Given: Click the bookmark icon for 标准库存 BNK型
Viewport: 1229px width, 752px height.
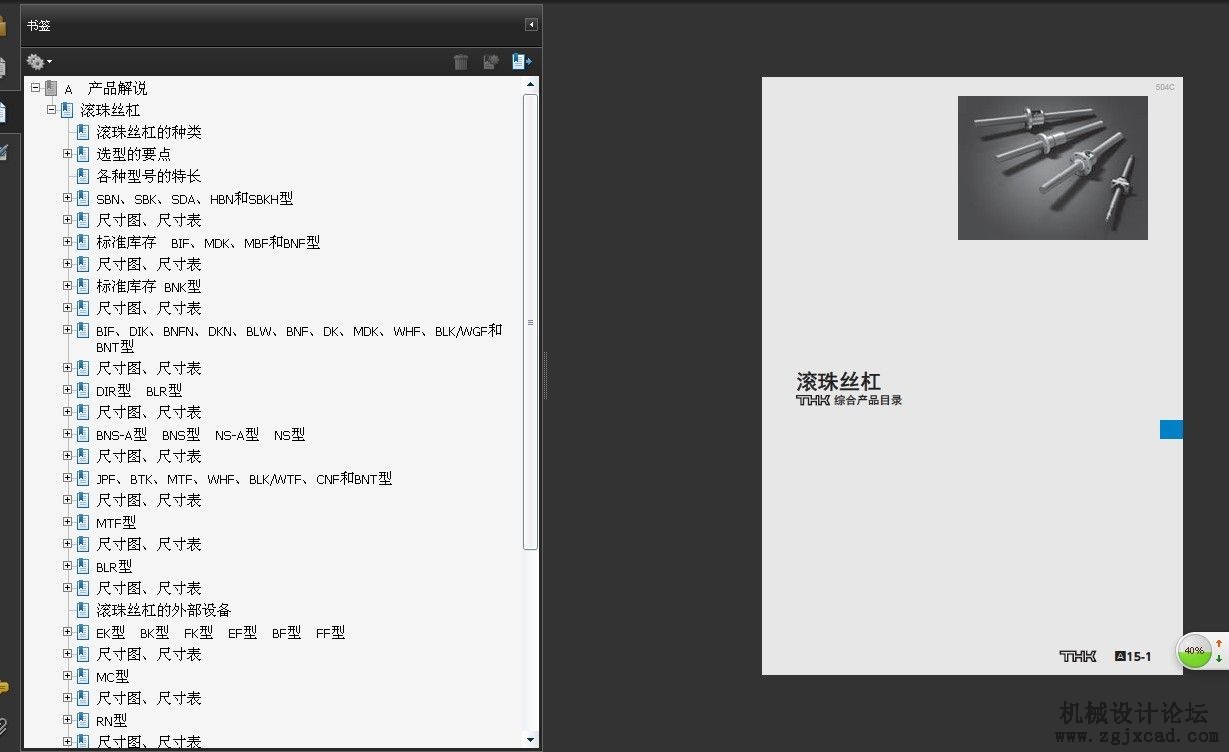Looking at the screenshot, I should coord(83,286).
